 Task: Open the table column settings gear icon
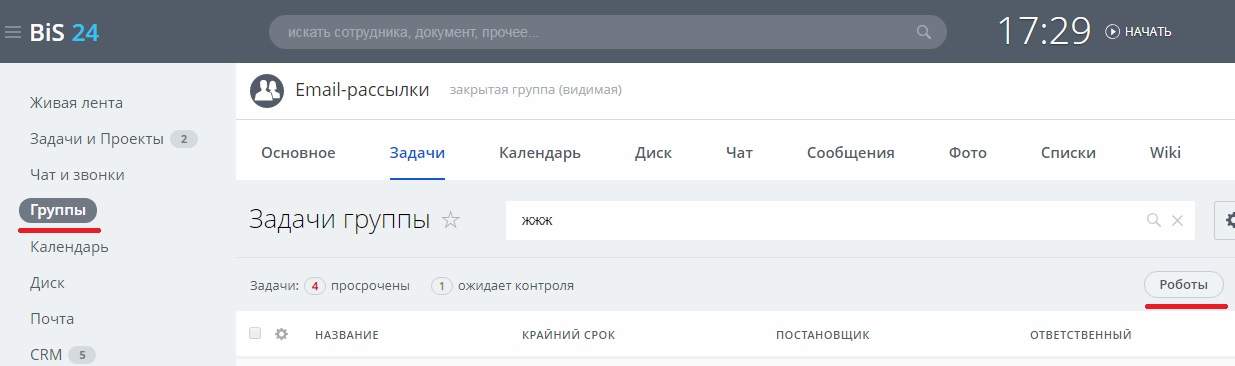click(x=281, y=334)
